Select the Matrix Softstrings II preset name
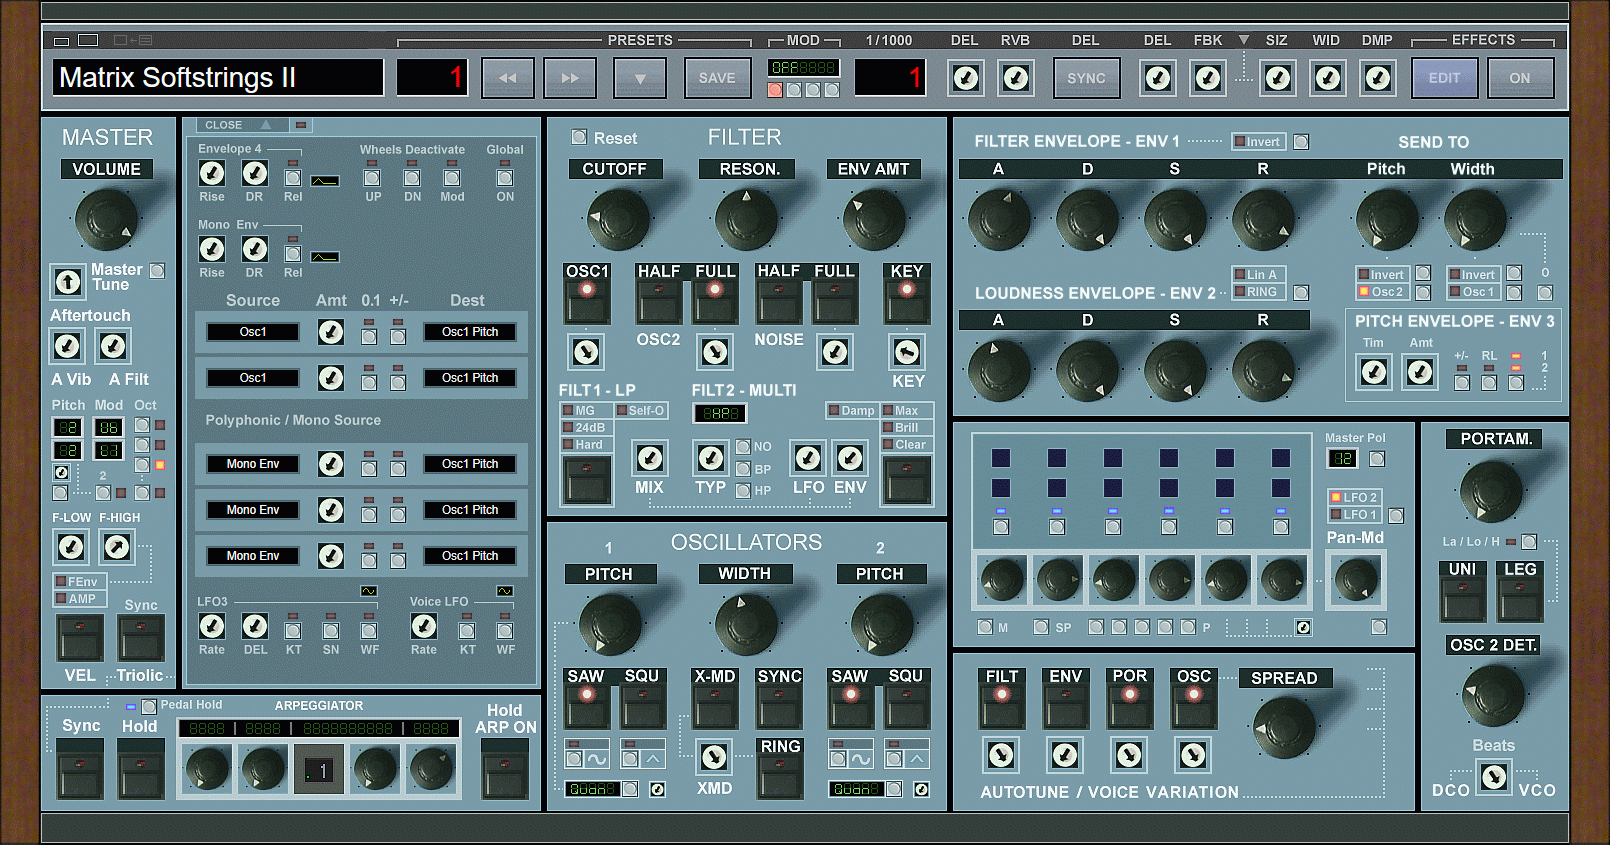1610x845 pixels. pyautogui.click(x=218, y=77)
